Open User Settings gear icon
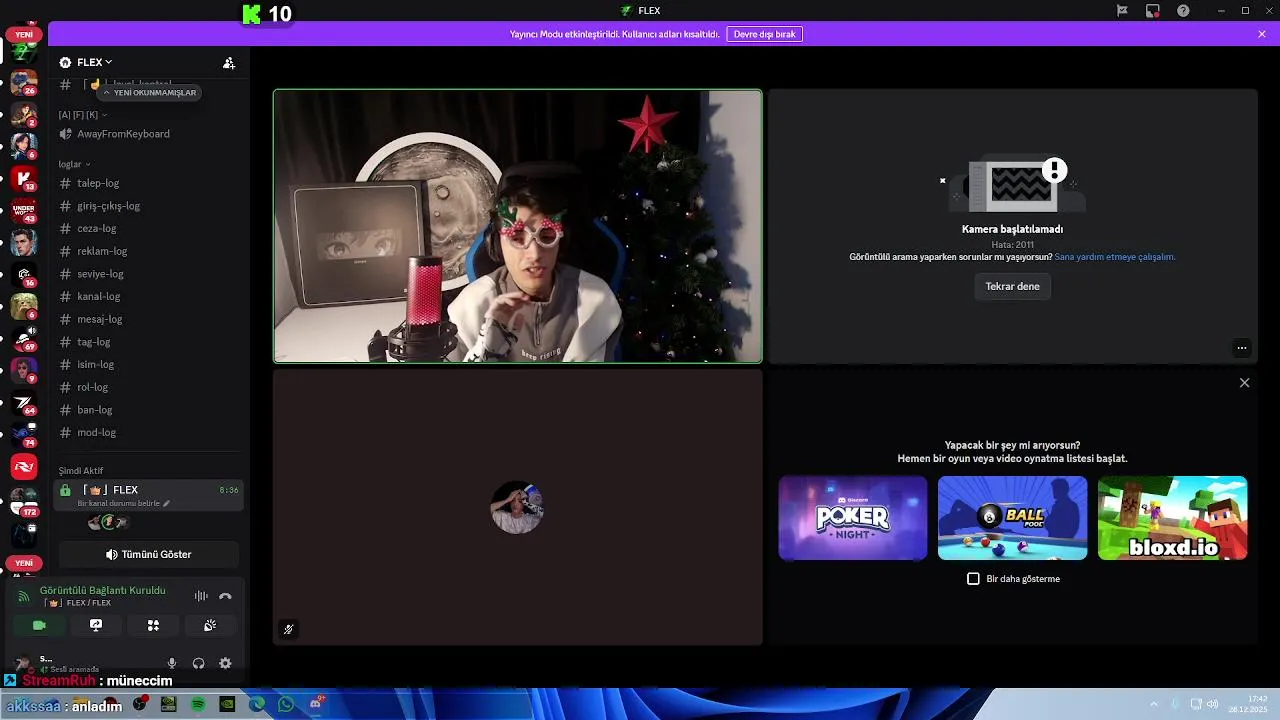Image resolution: width=1280 pixels, height=720 pixels. [x=225, y=663]
